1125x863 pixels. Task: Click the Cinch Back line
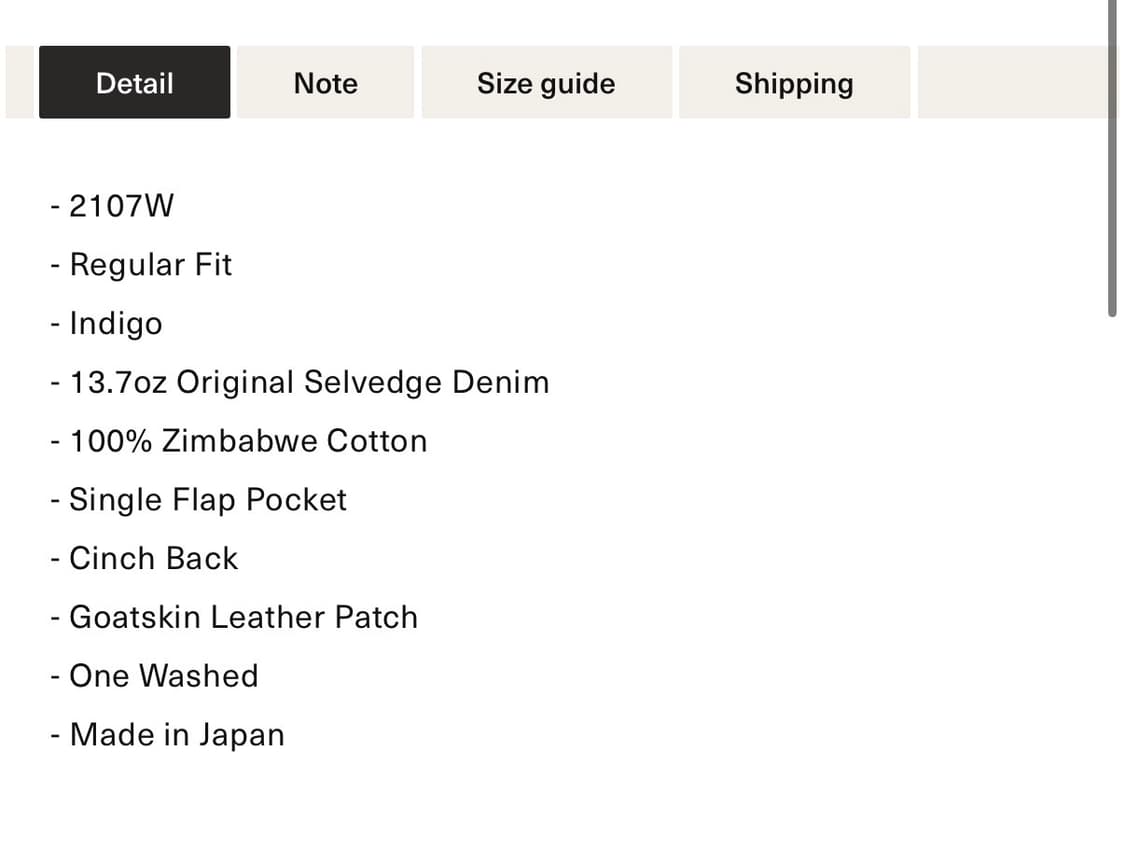[x=153, y=559]
